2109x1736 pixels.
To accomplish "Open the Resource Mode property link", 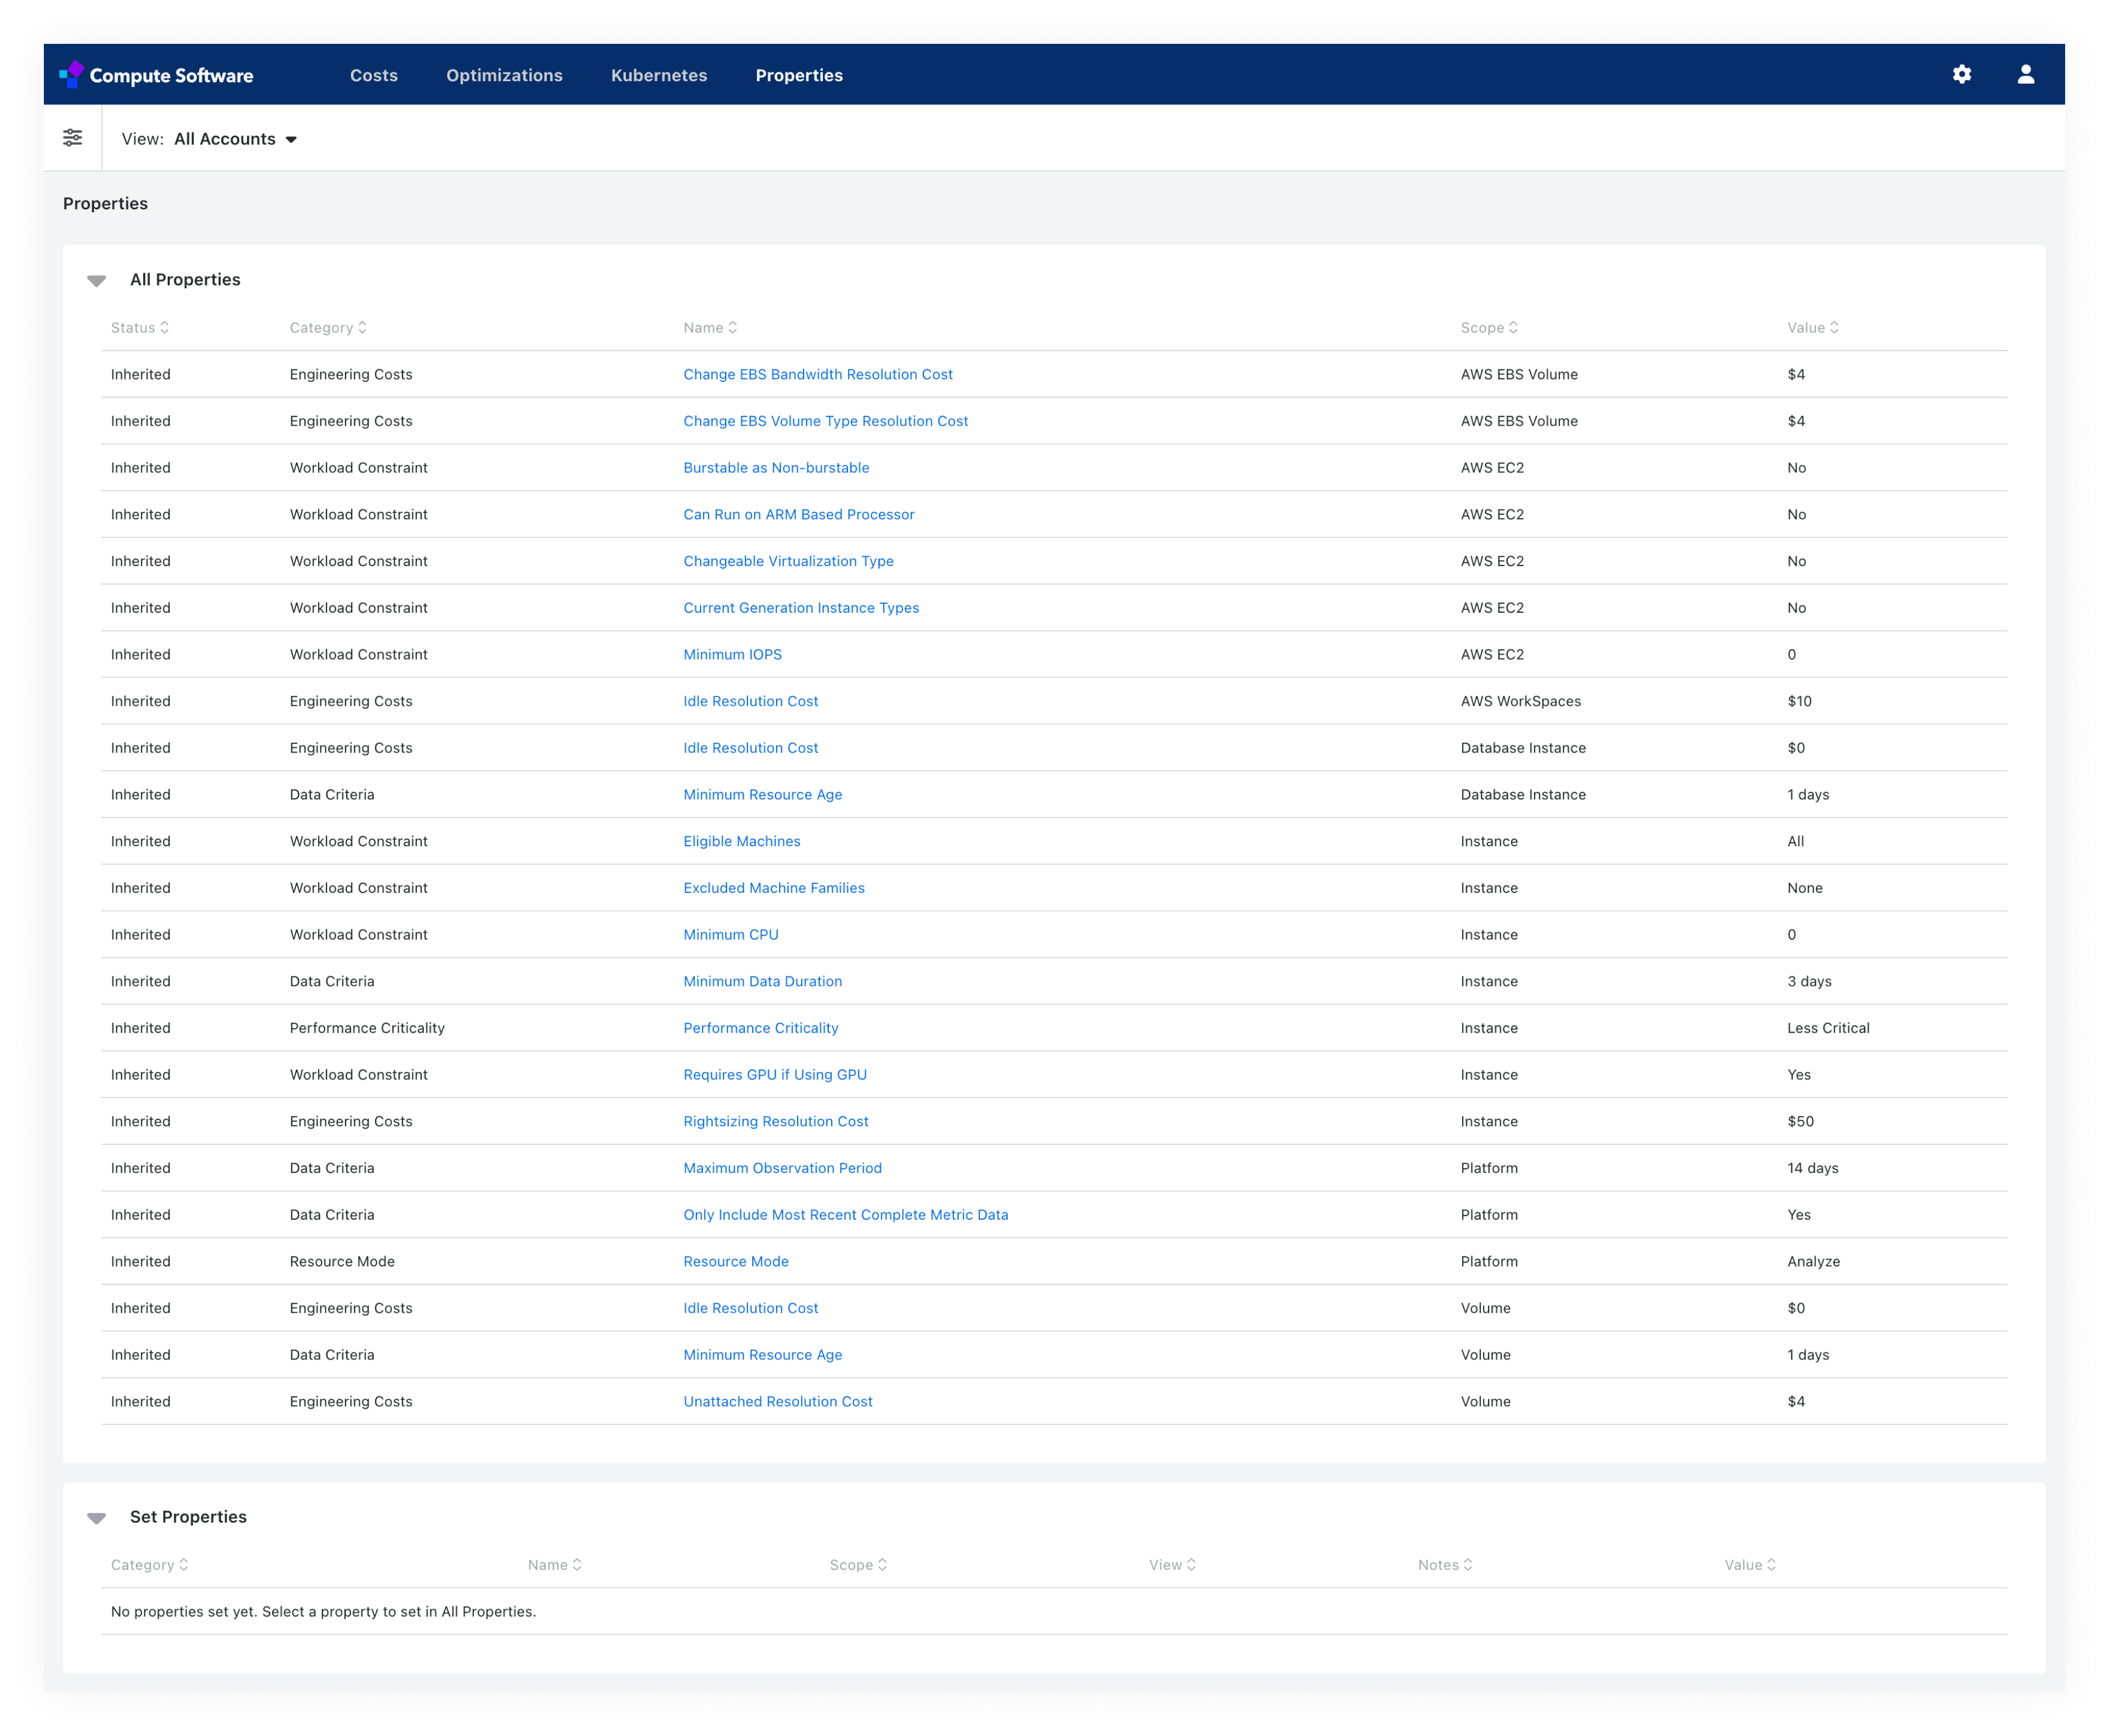I will 735,1261.
